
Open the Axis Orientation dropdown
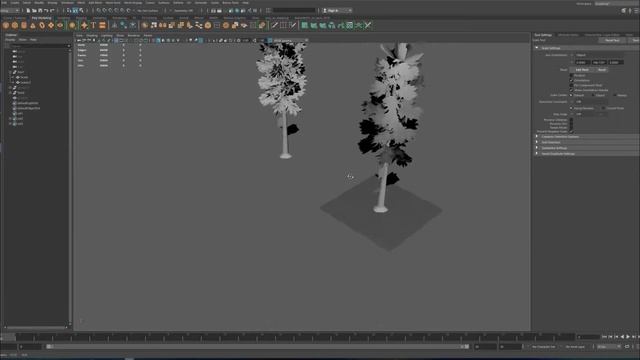(x=599, y=55)
